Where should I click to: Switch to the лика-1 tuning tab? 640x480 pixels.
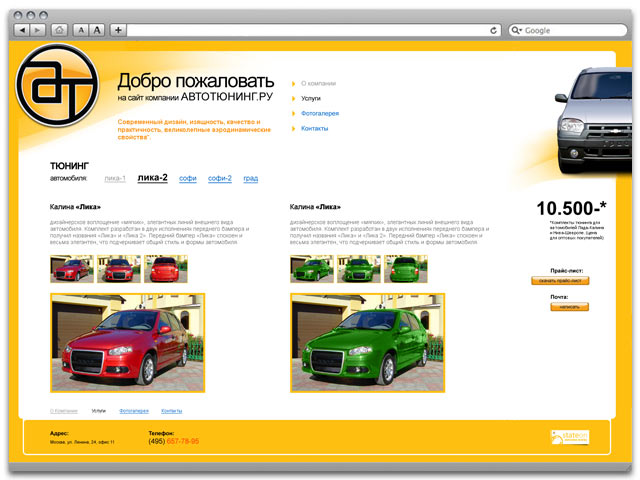[115, 178]
